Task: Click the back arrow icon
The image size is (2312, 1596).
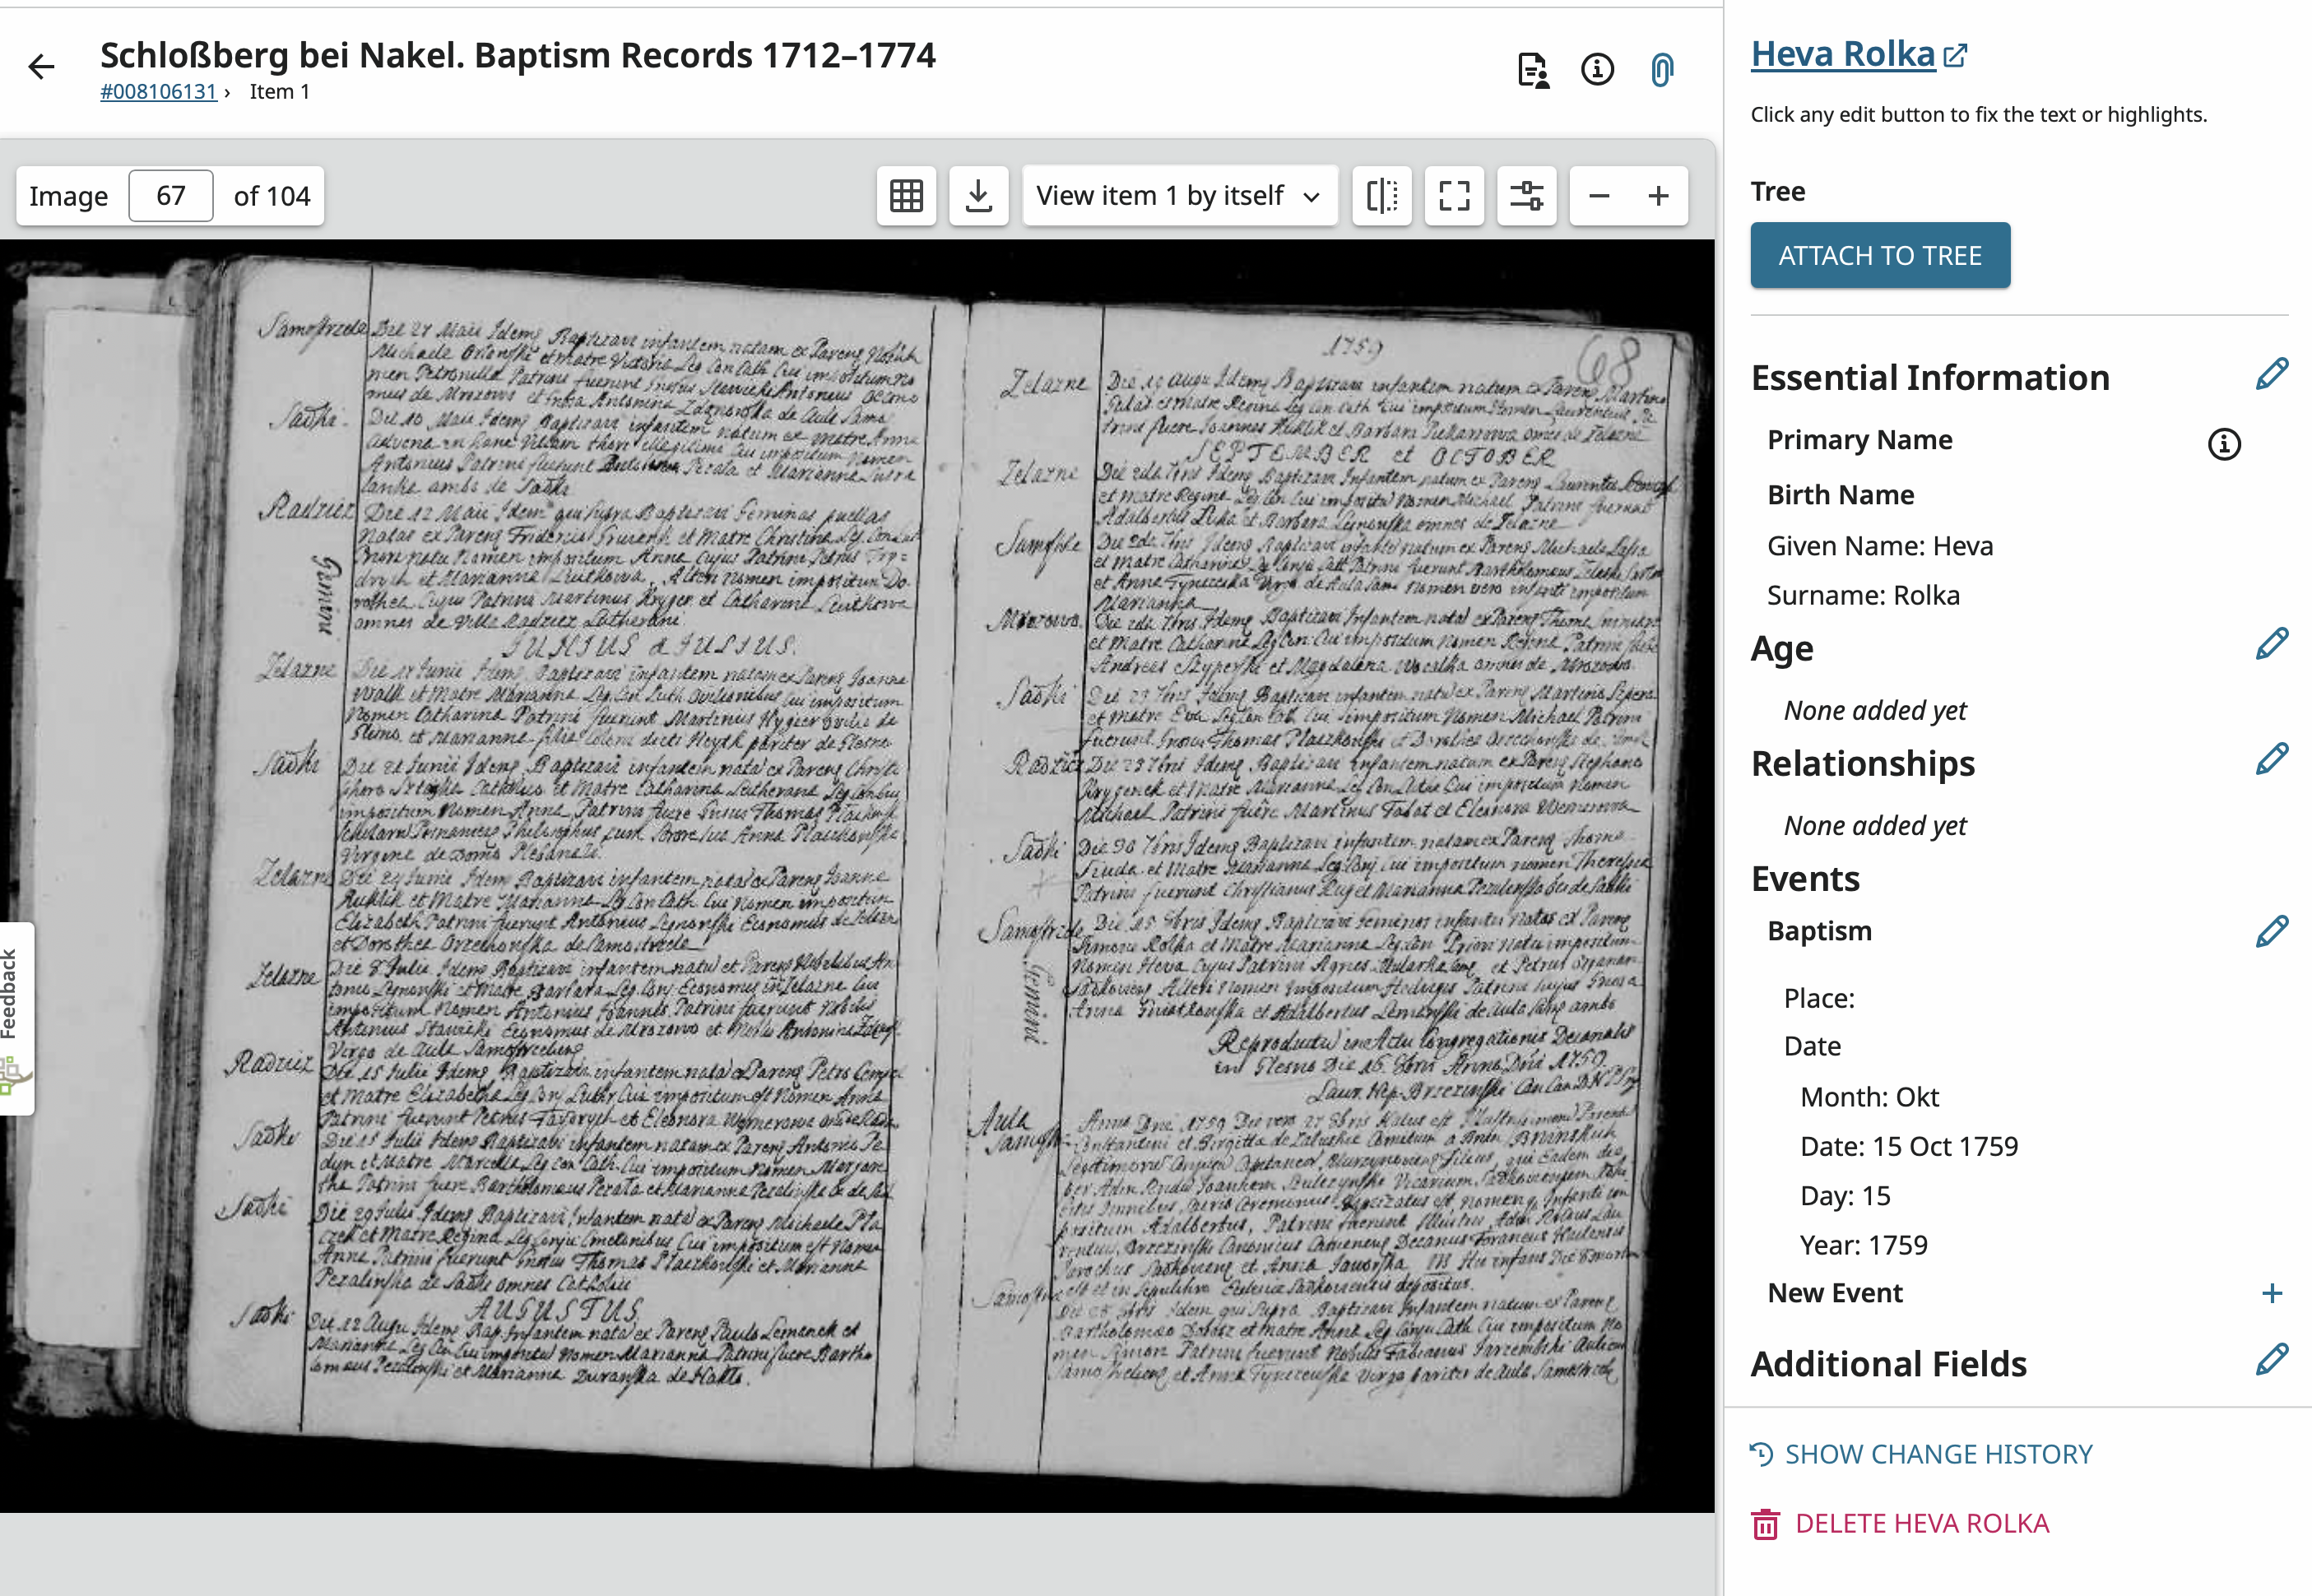Action: point(41,67)
